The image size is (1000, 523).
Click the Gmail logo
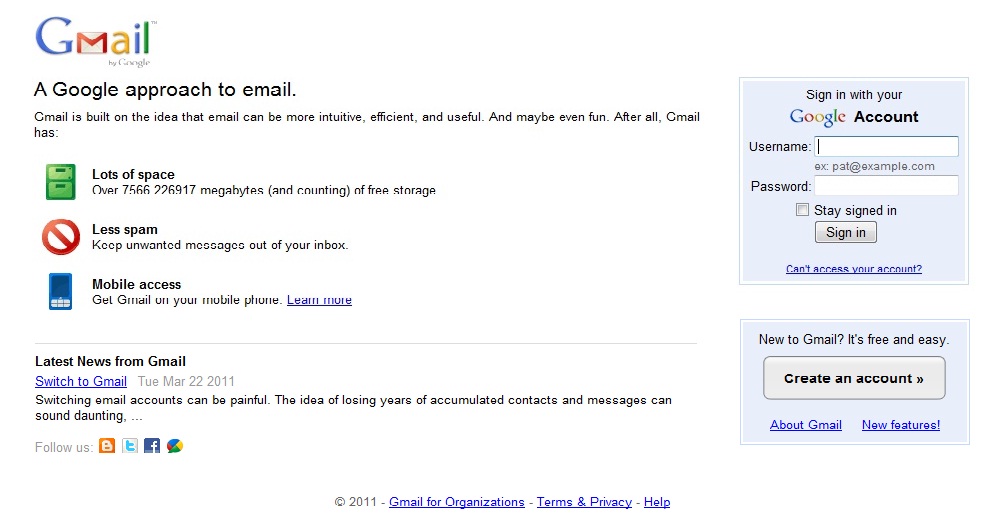click(x=95, y=41)
